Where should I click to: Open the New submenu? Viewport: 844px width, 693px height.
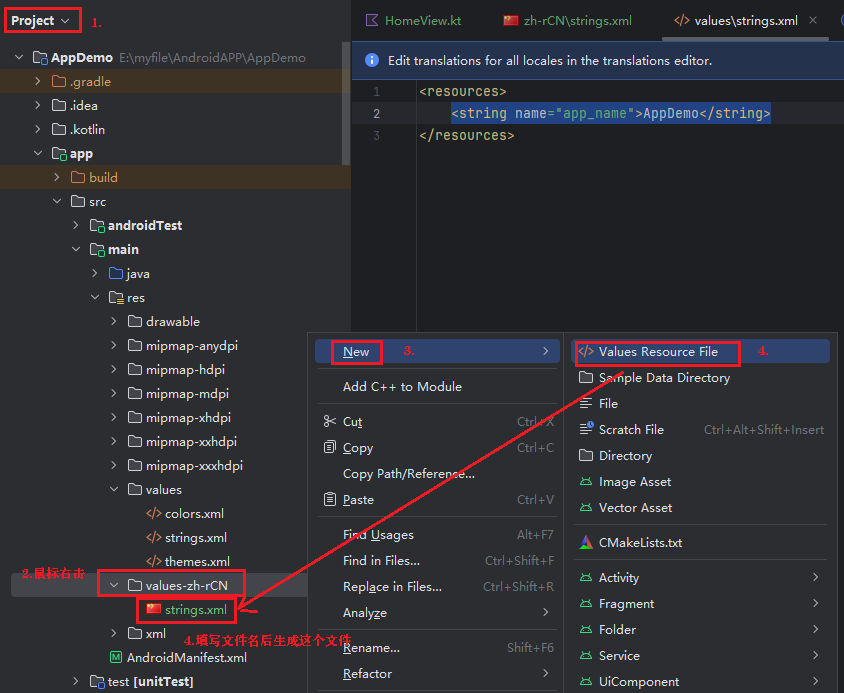[x=438, y=352]
